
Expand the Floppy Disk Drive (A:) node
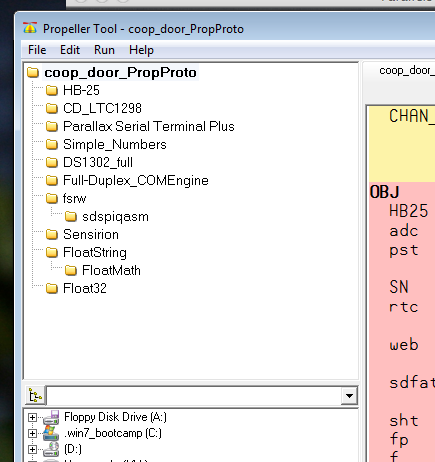click(x=32, y=417)
